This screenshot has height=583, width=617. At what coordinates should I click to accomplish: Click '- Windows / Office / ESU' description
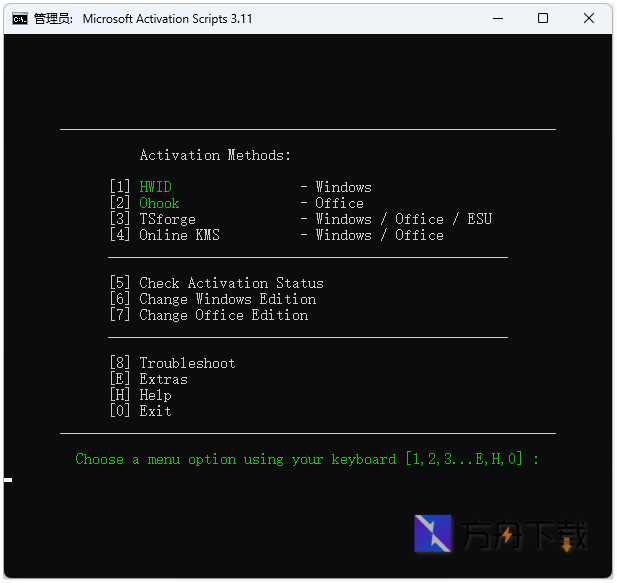coord(396,219)
